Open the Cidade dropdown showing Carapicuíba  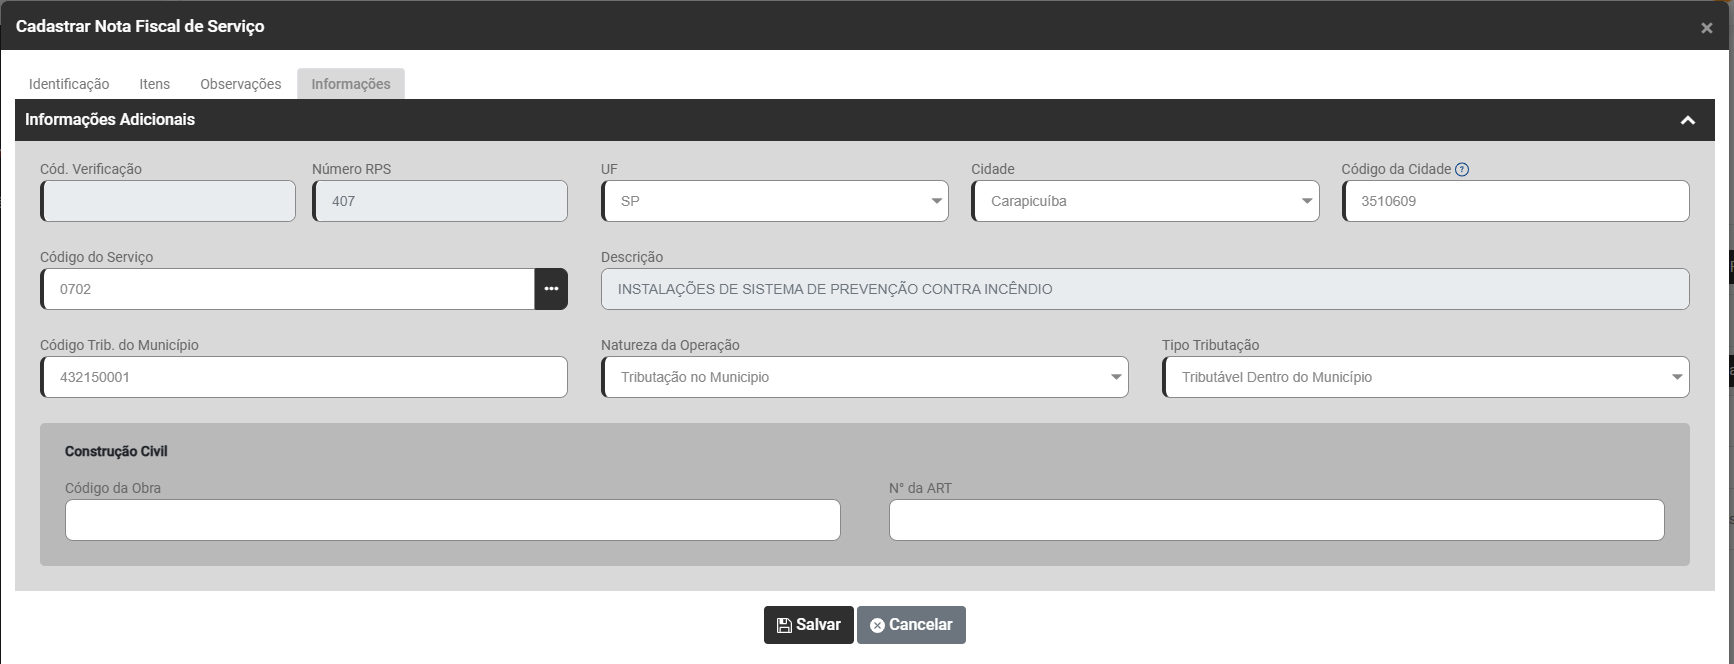pos(1145,201)
